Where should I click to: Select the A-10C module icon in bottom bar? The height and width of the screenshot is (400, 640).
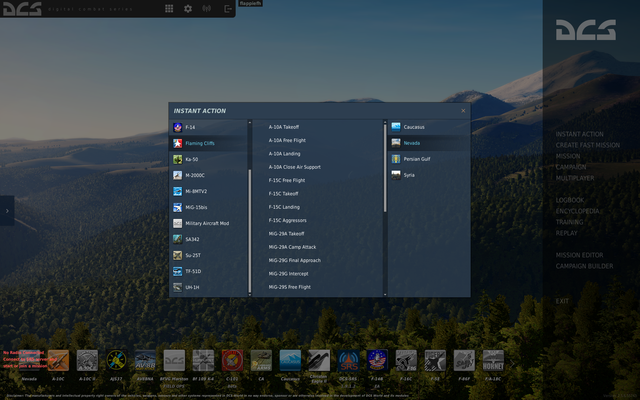(58, 360)
